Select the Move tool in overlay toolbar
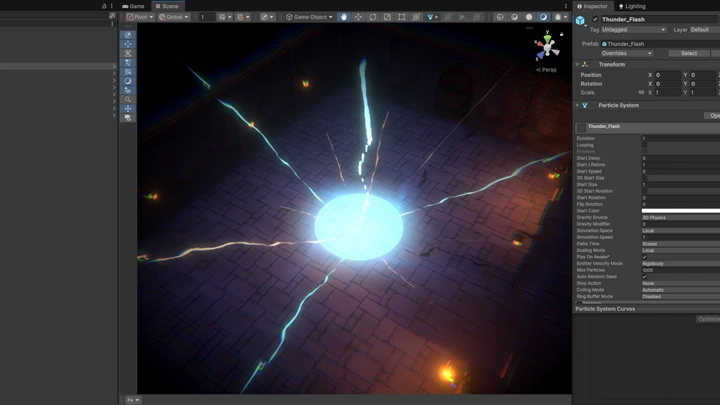 [x=128, y=44]
